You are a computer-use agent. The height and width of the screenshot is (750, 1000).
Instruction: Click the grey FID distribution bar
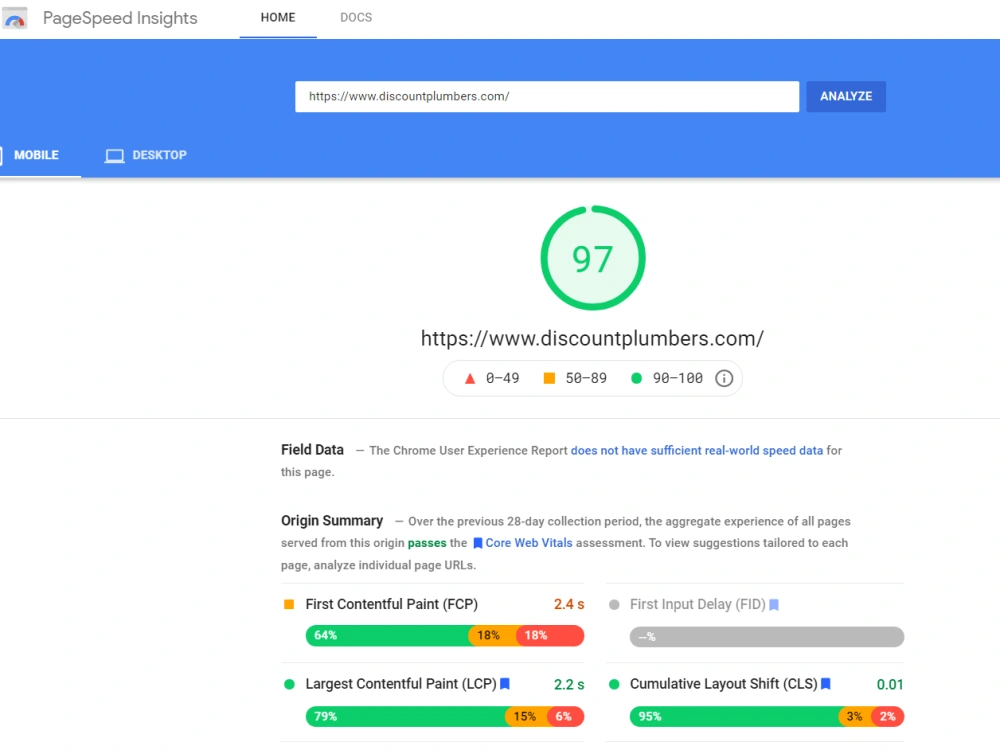(767, 636)
